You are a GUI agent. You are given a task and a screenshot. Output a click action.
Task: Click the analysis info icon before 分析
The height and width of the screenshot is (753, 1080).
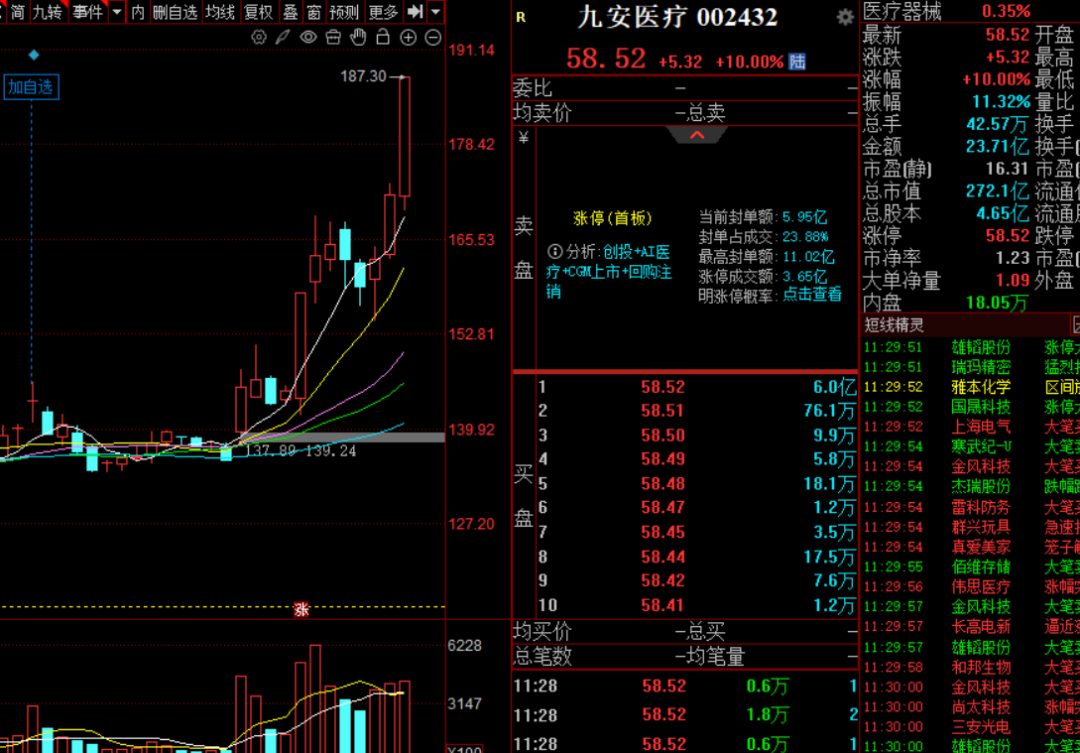(x=554, y=251)
